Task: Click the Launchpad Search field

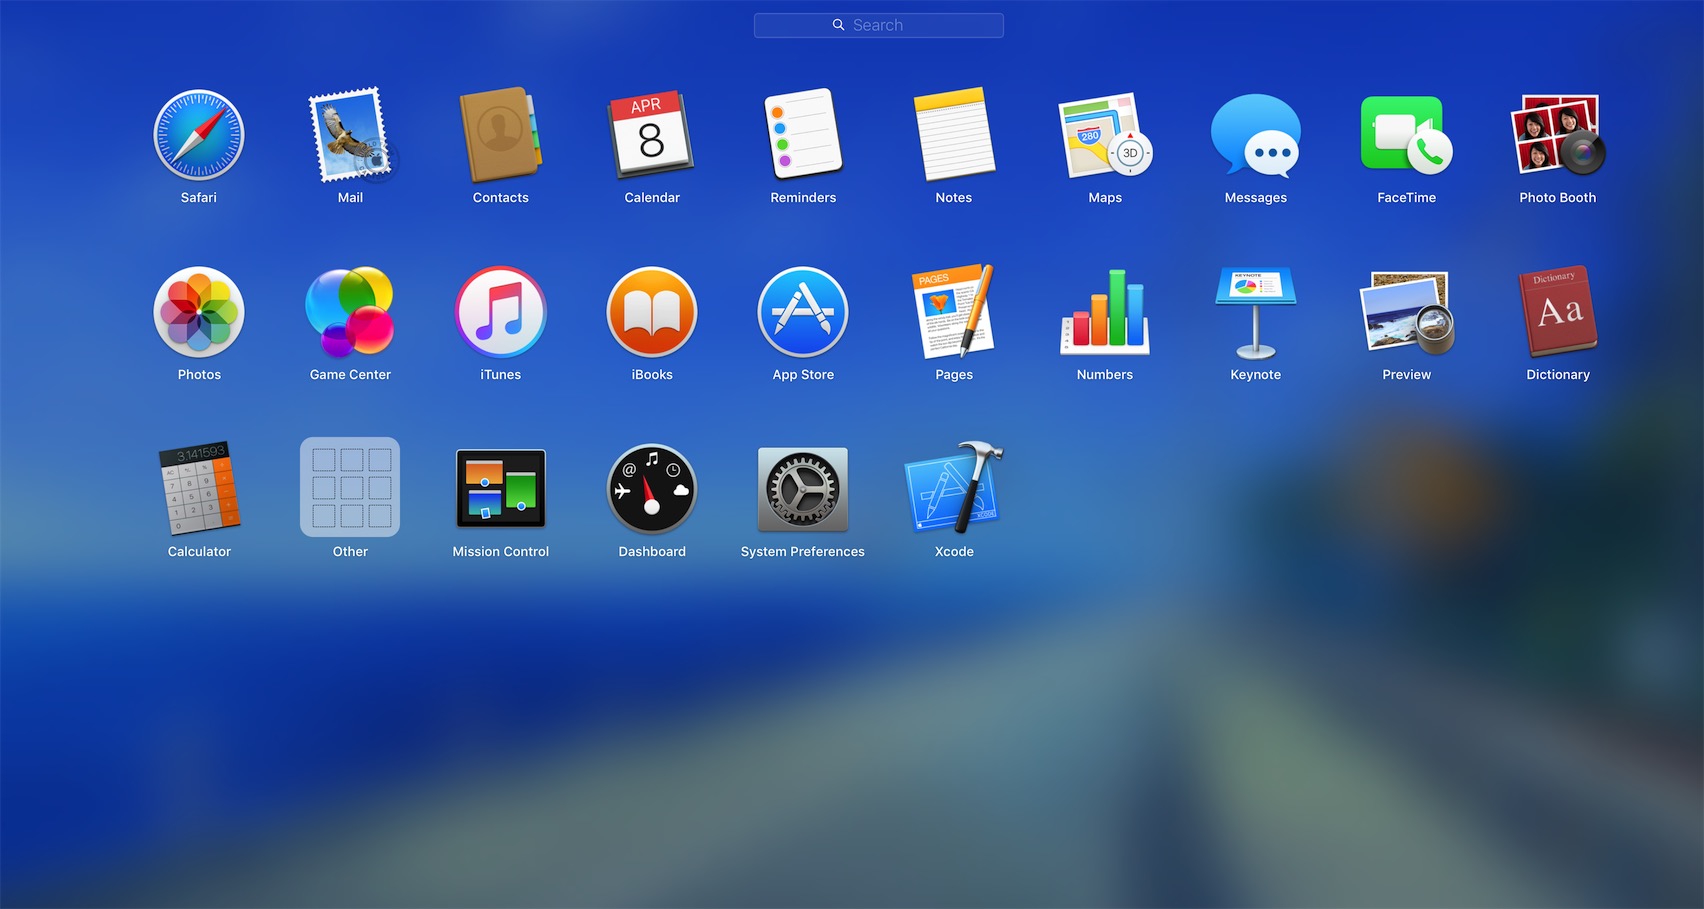Action: (878, 25)
